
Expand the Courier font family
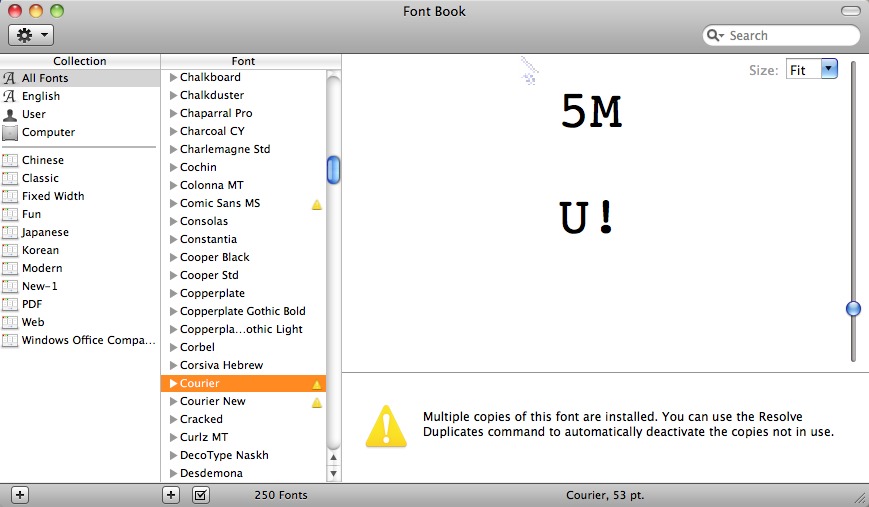pyautogui.click(x=173, y=383)
